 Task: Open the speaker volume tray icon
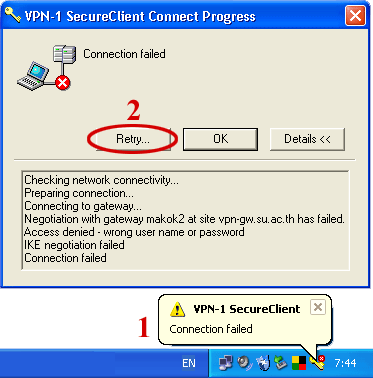pos(244,363)
